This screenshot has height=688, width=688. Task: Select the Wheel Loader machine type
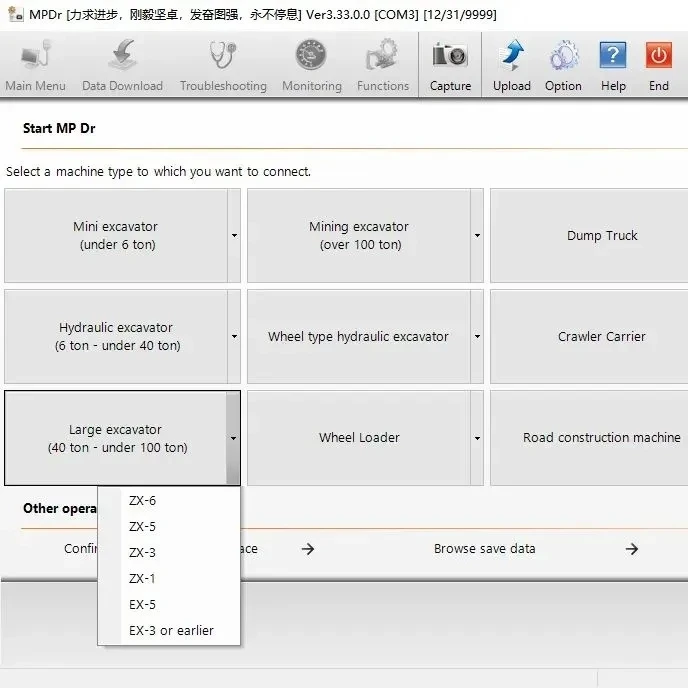pos(359,438)
